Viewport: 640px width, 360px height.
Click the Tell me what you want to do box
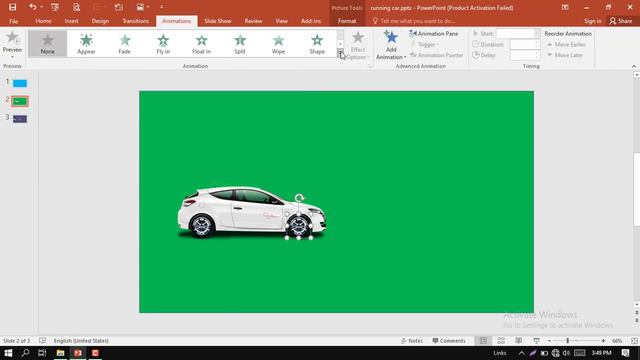point(413,21)
